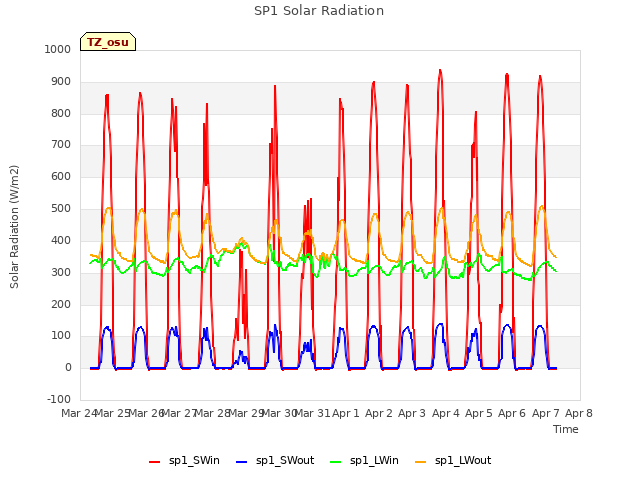Click the 900 y-axis tick label
The height and width of the screenshot is (480, 640).
pos(61,81)
